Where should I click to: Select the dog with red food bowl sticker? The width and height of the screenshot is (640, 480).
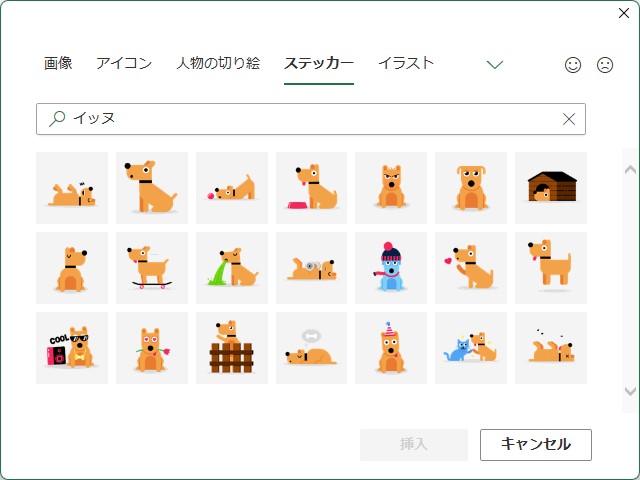tap(311, 188)
